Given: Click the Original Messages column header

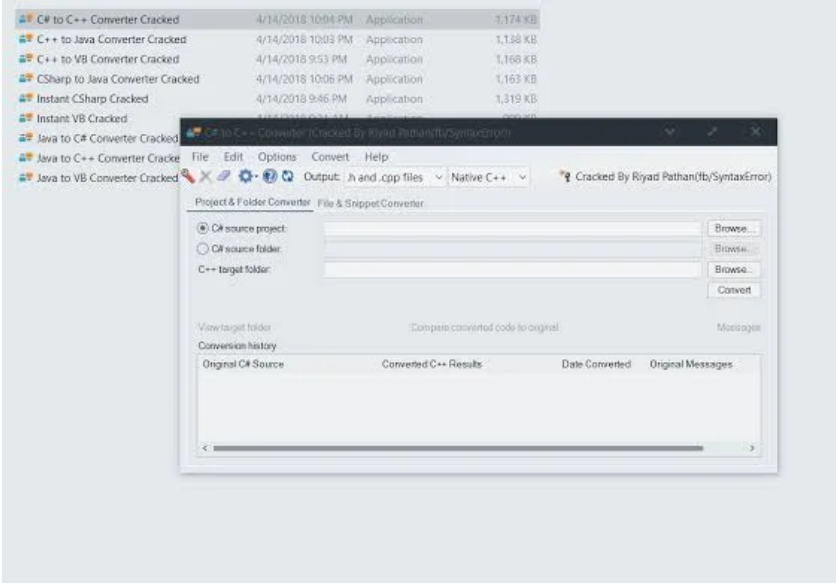Looking at the screenshot, I should [x=691, y=364].
